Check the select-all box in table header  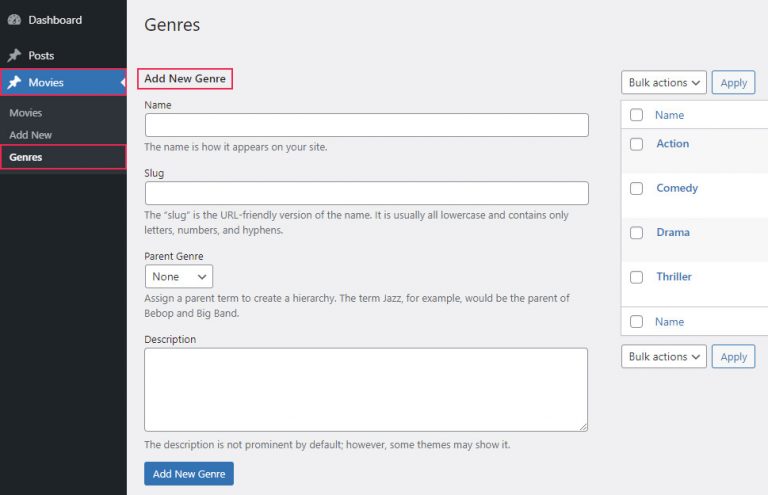[636, 115]
